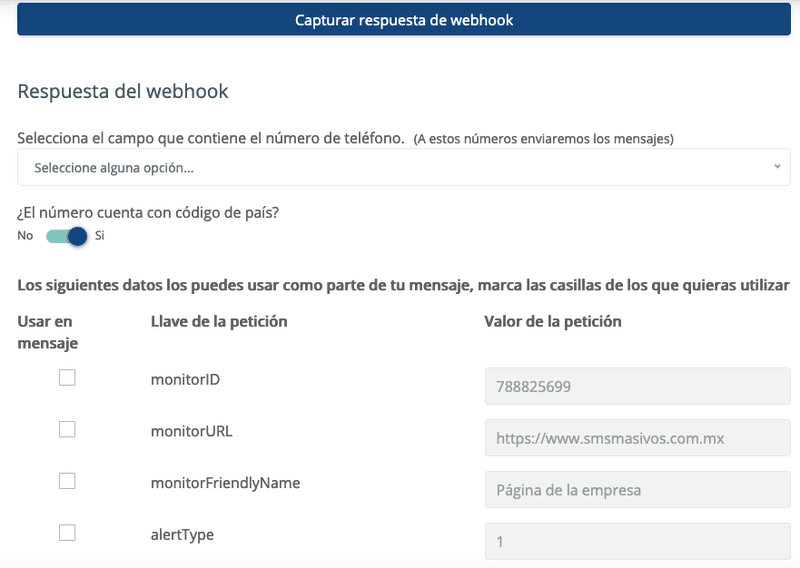Viewport: 800px width, 568px height.
Task: Select the Página de la empresa value field
Action: point(638,490)
